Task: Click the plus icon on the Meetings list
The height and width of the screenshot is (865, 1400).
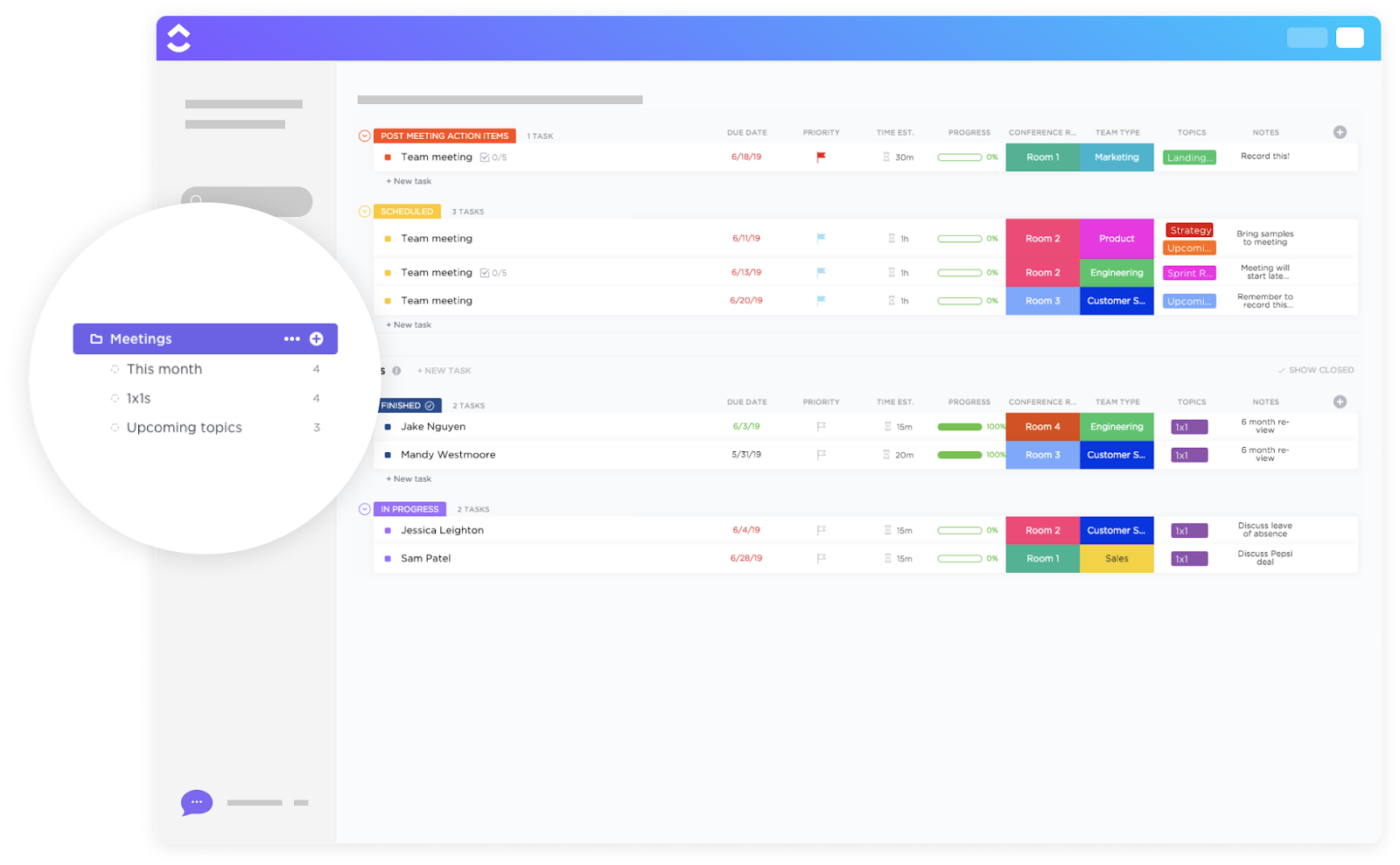Action: click(317, 338)
